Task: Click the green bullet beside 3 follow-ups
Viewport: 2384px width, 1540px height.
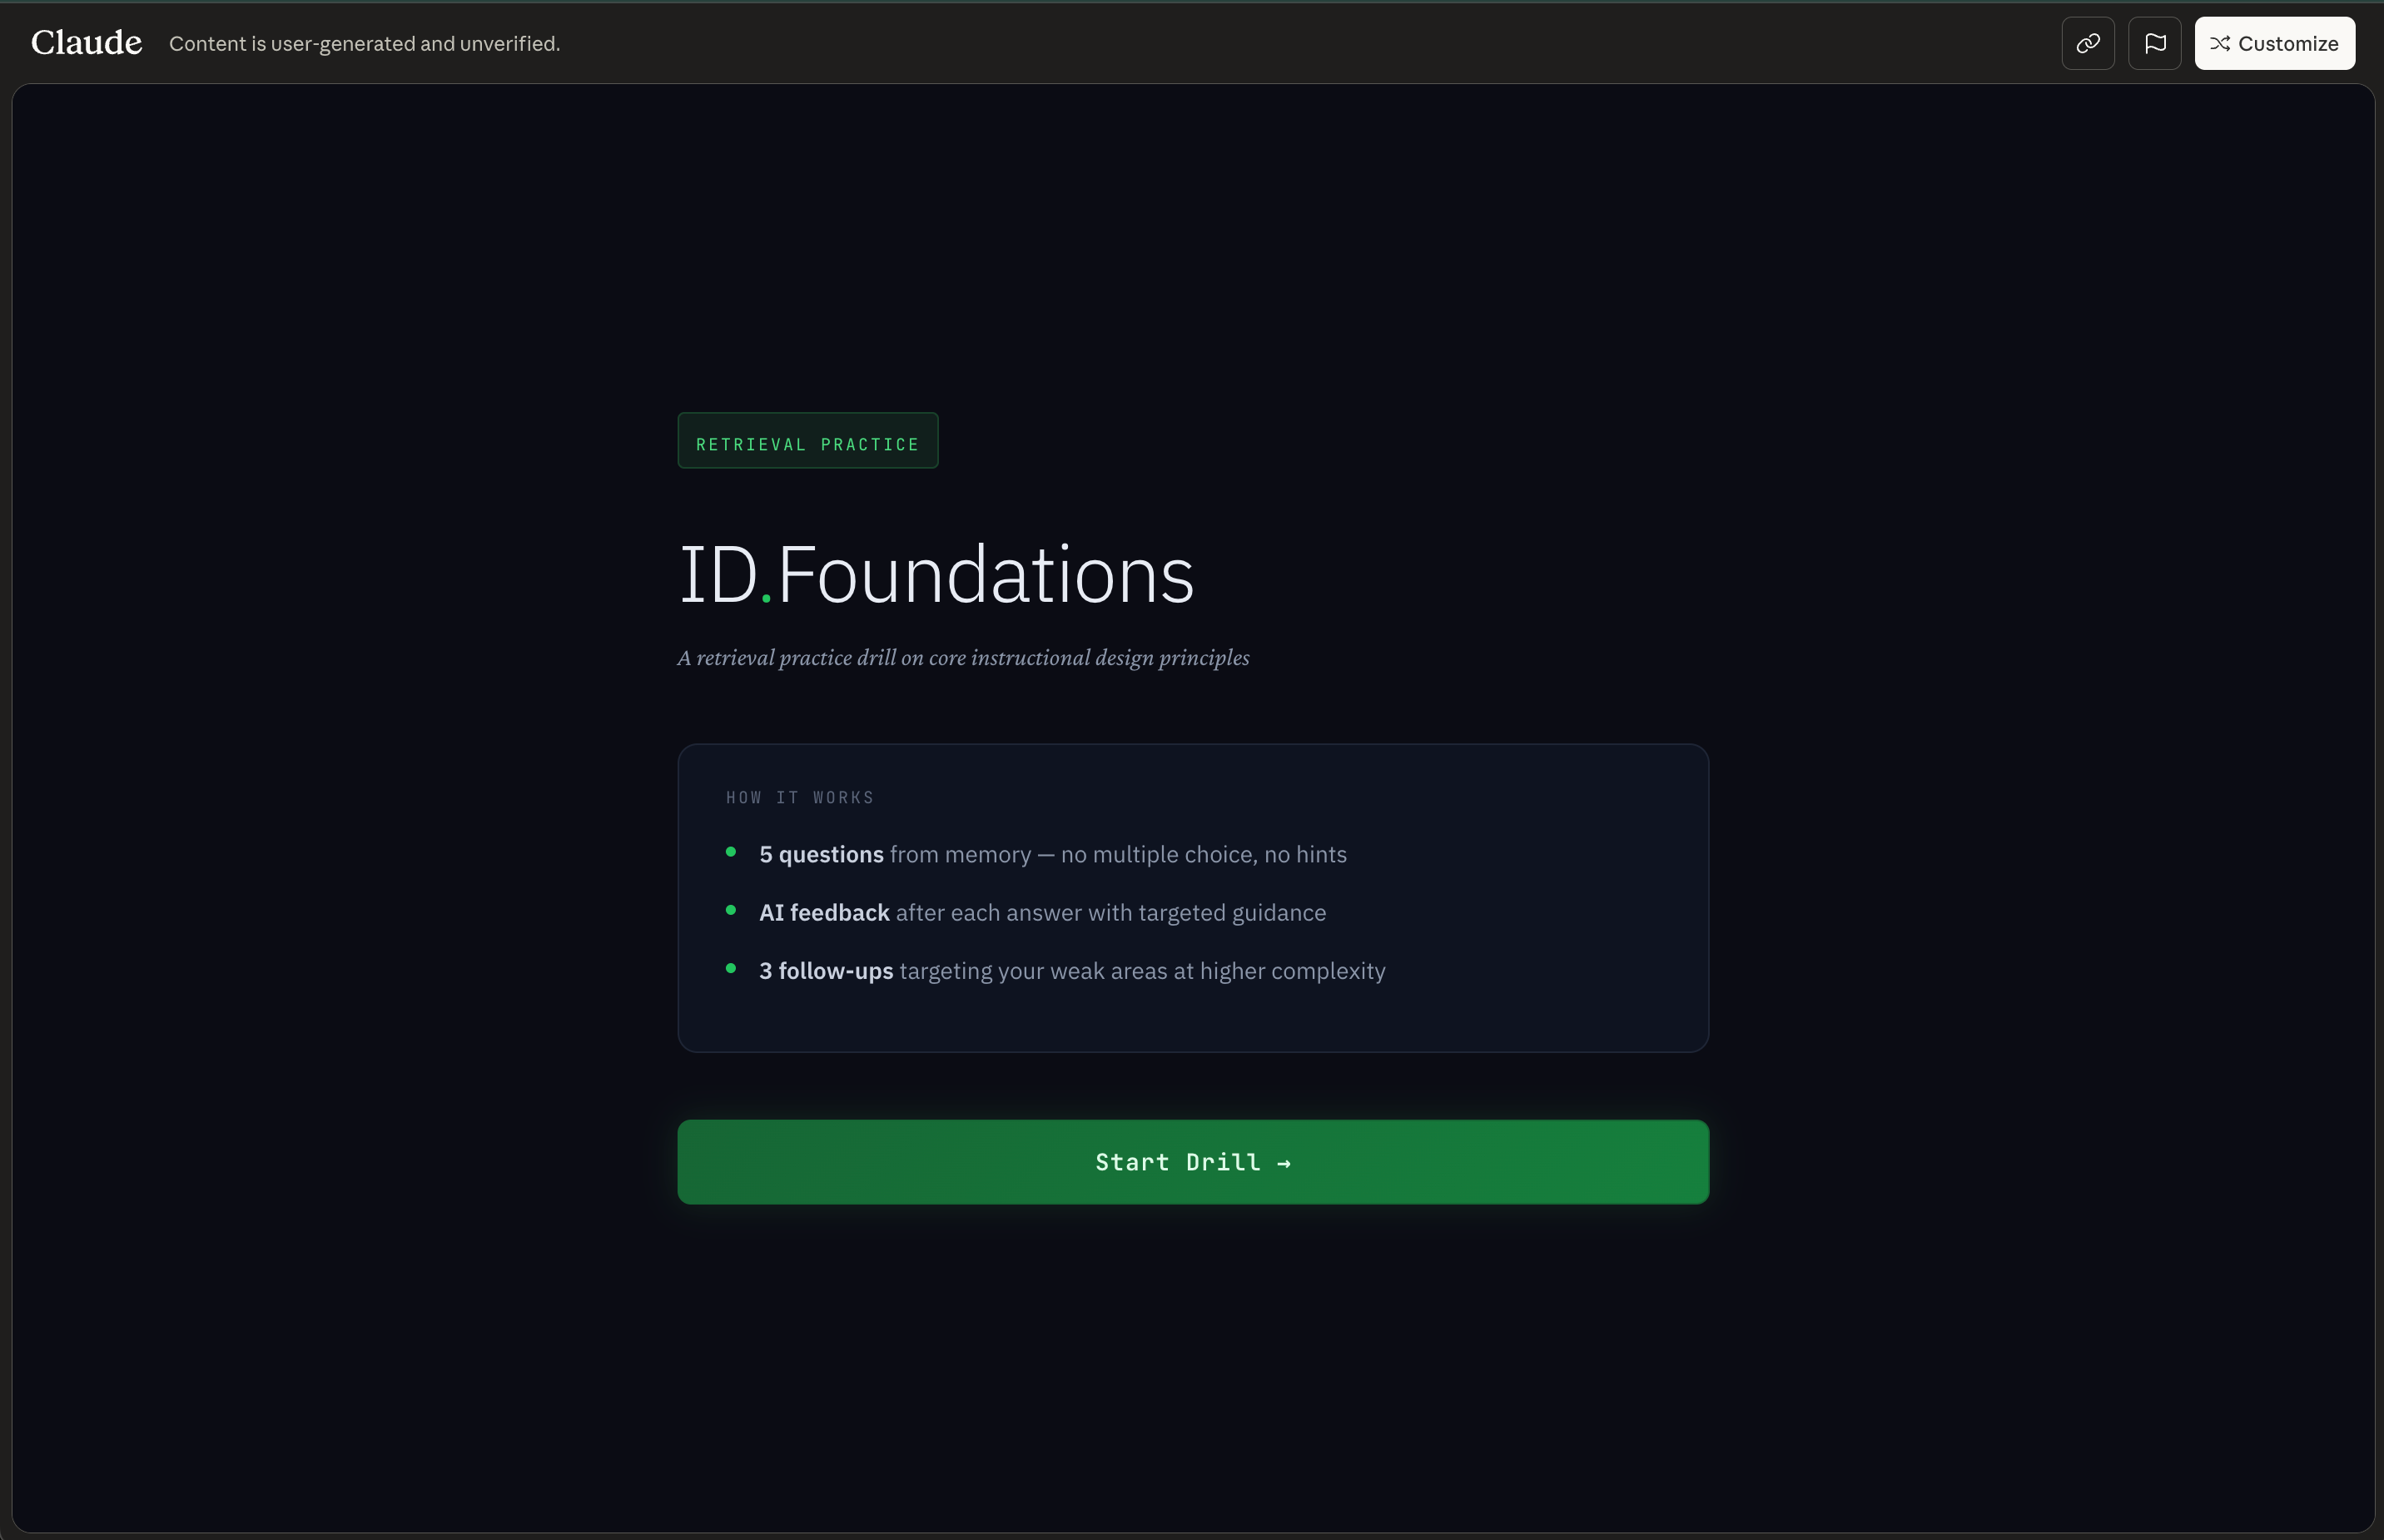Action: 731,968
